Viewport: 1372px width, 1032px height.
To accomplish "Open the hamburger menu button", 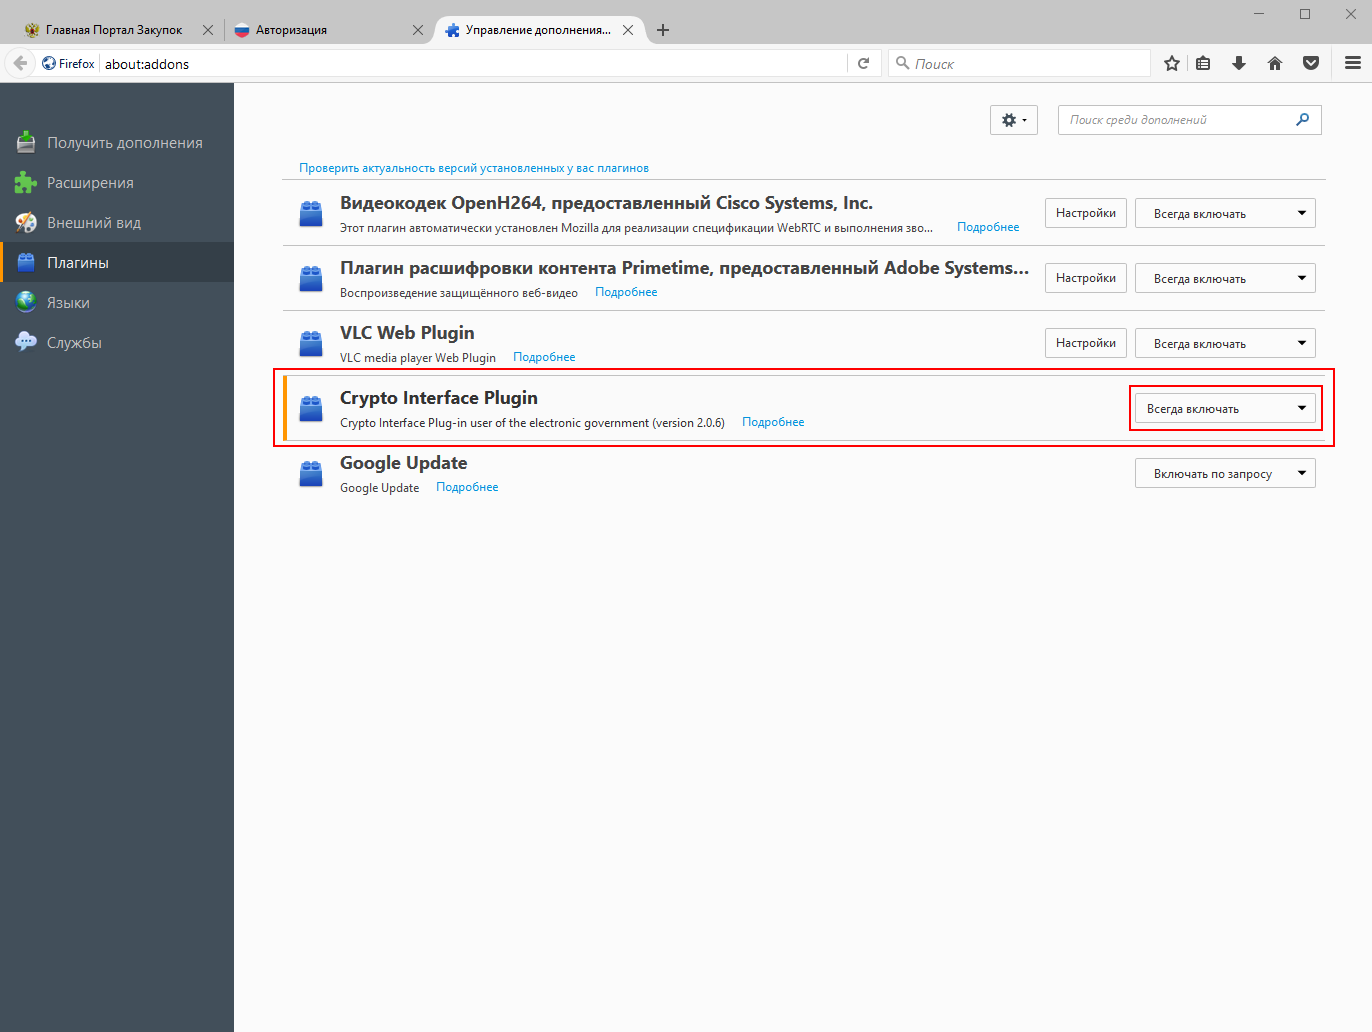I will [1353, 64].
